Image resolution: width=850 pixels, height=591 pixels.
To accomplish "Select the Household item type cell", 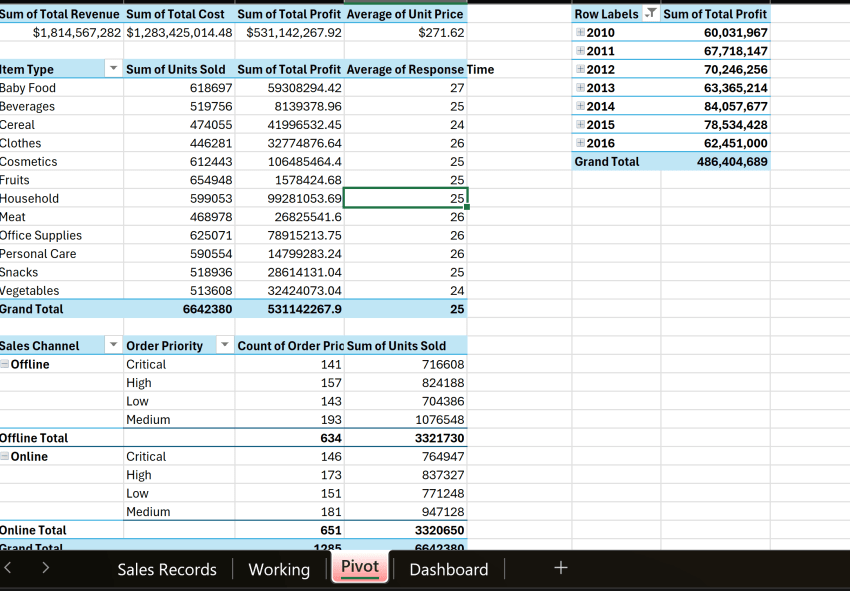I will coord(61,198).
